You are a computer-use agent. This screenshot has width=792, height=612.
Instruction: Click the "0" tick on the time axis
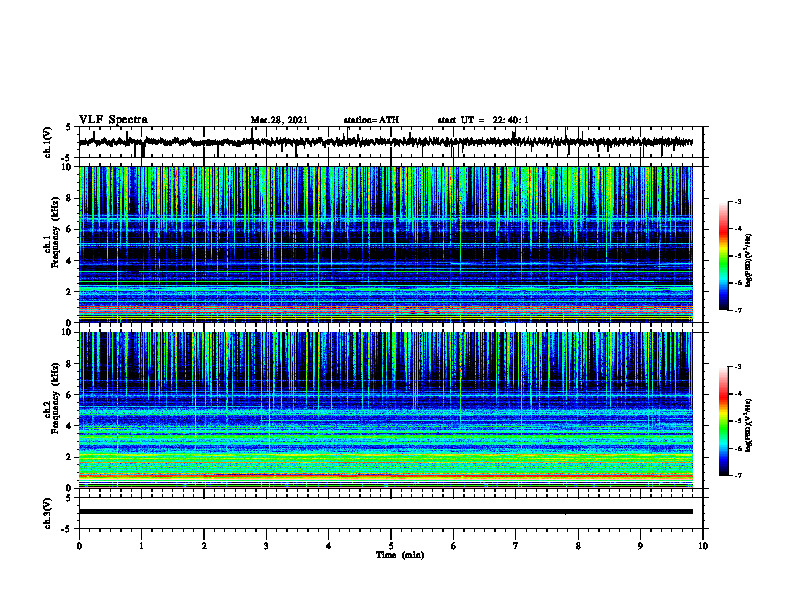tap(79, 546)
